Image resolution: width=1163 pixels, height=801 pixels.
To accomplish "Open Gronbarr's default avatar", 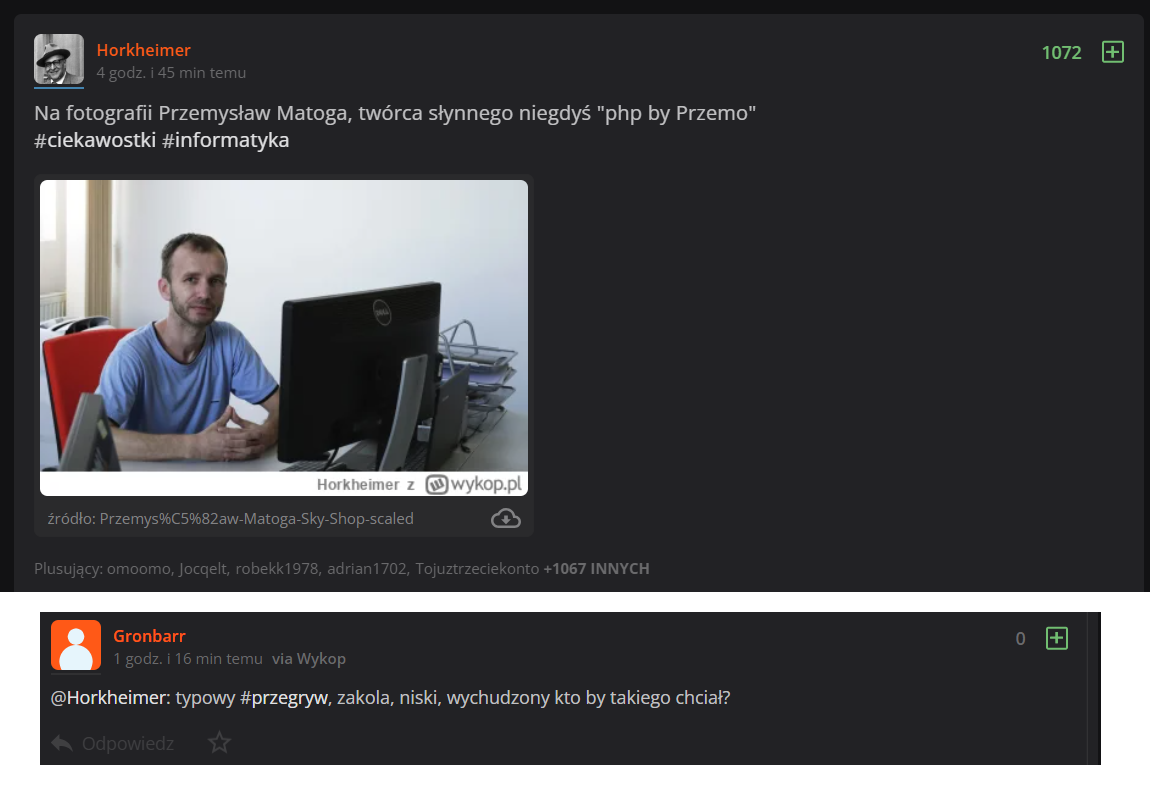I will click(x=76, y=645).
